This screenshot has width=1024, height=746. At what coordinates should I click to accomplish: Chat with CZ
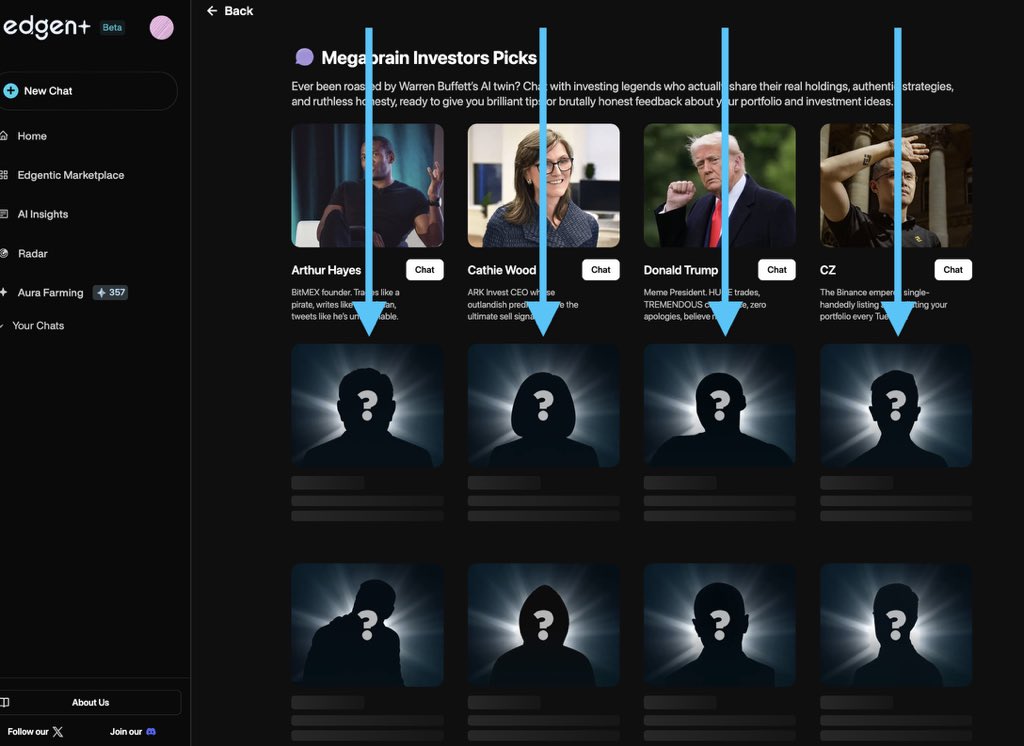(953, 270)
